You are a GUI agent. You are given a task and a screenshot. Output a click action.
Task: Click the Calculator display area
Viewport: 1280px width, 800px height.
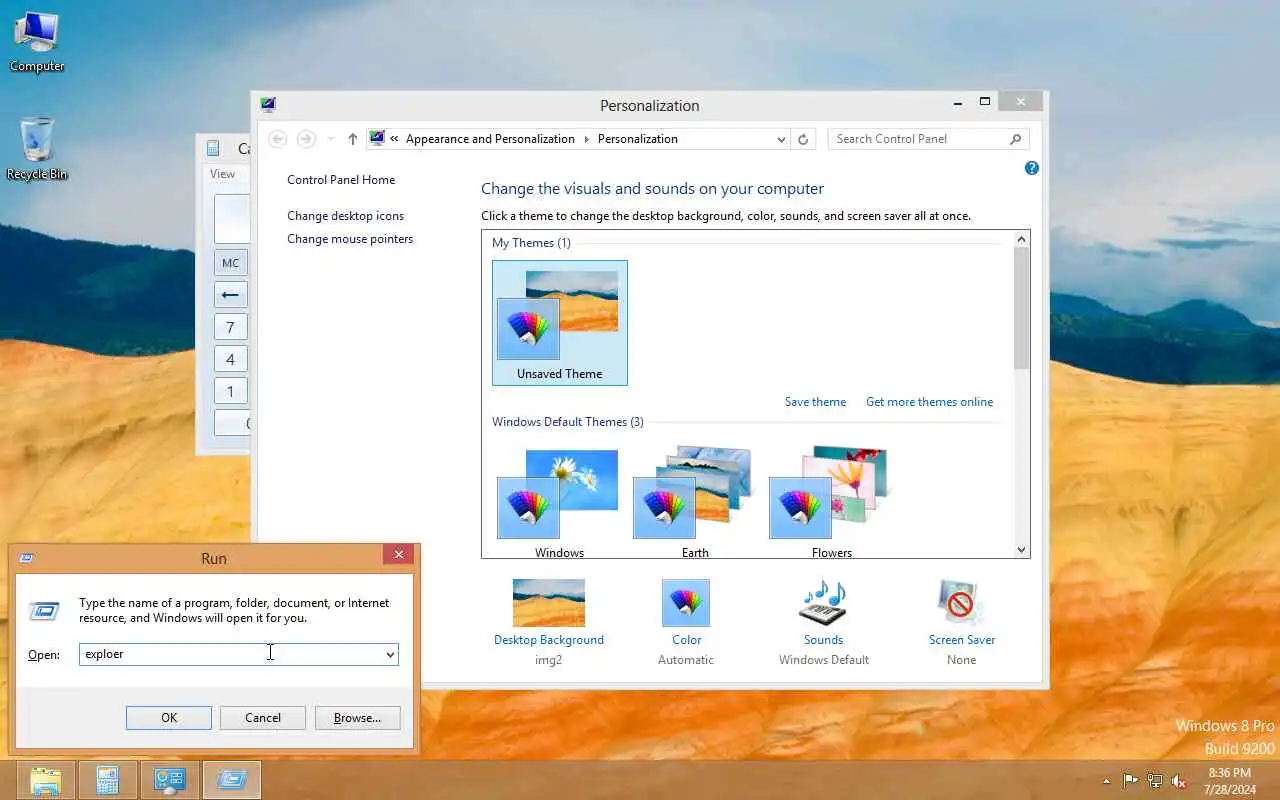point(232,219)
